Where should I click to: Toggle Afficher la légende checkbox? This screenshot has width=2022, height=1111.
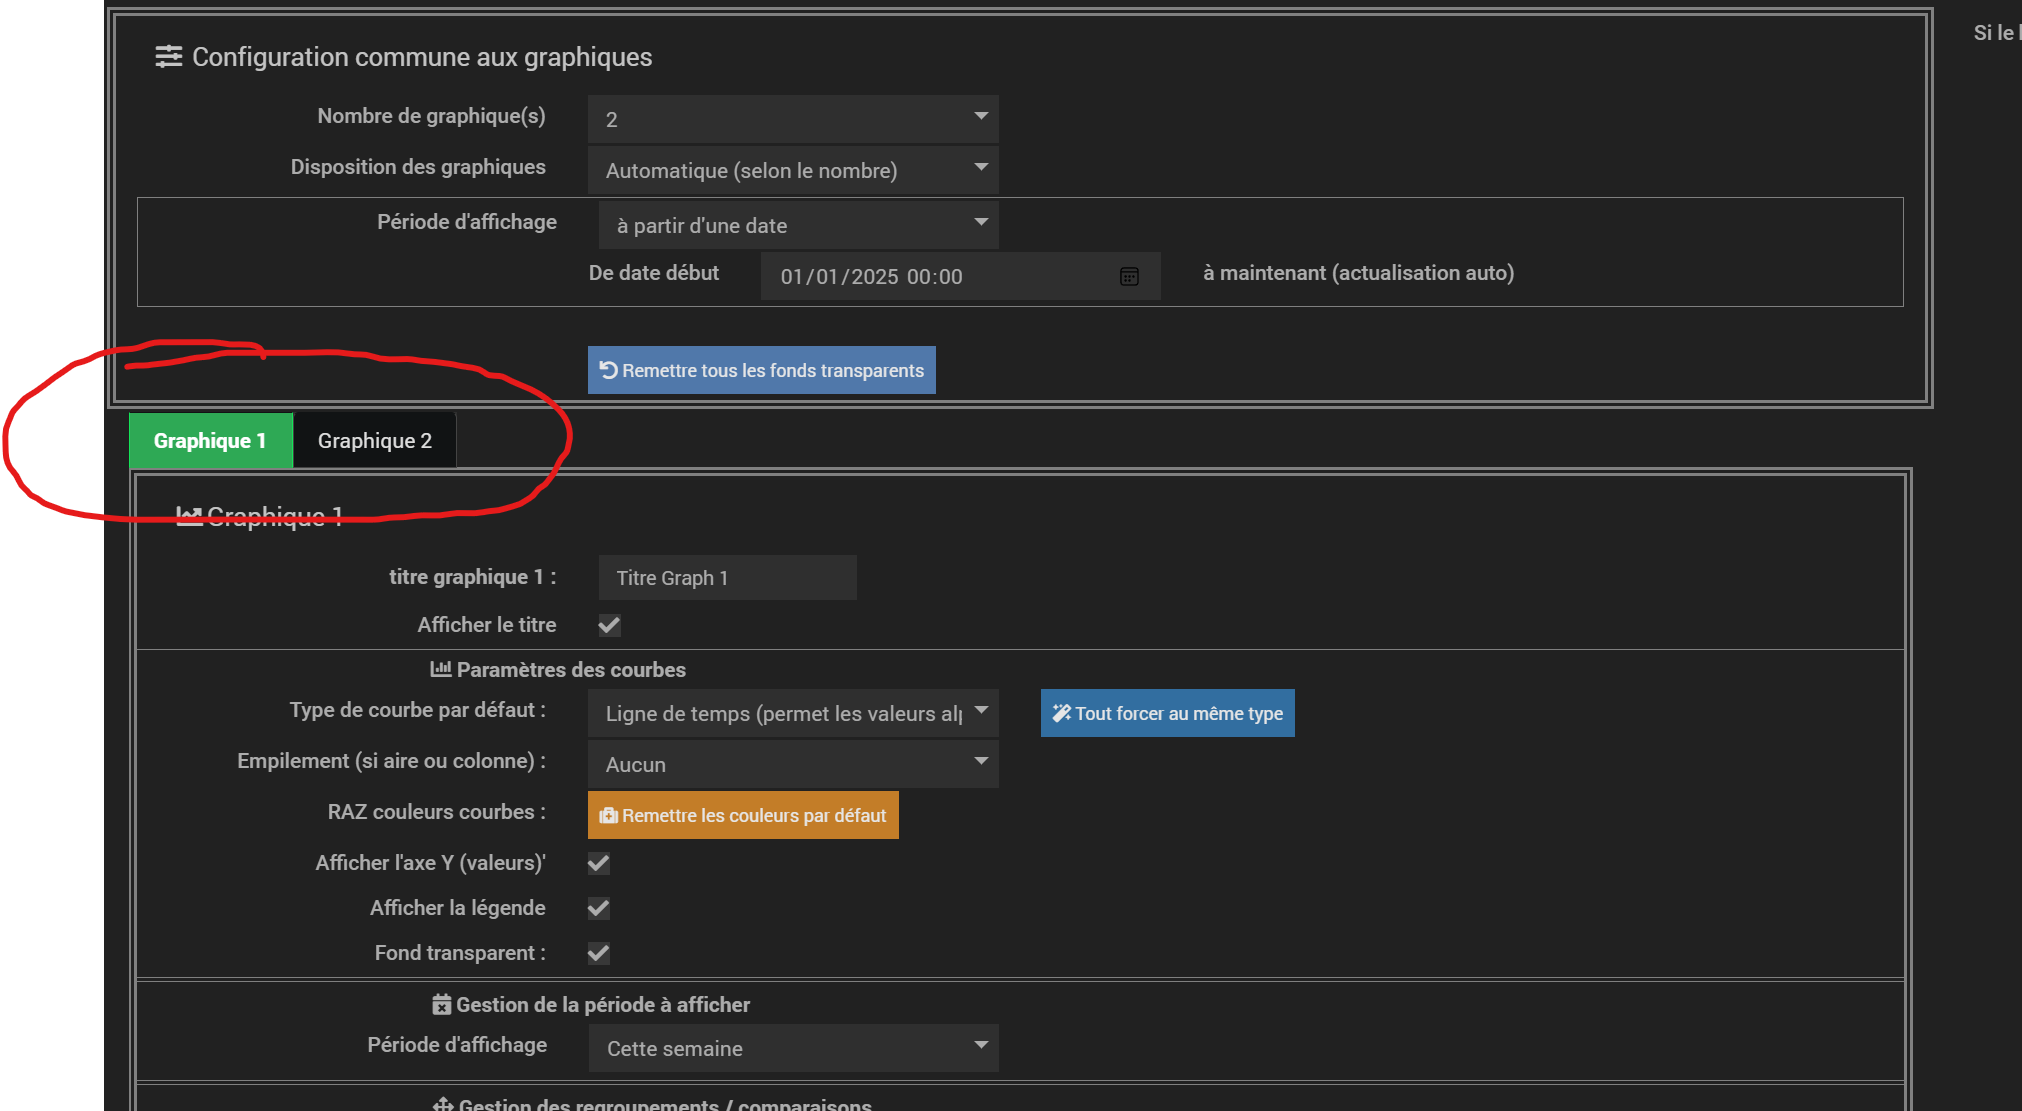tap(598, 908)
